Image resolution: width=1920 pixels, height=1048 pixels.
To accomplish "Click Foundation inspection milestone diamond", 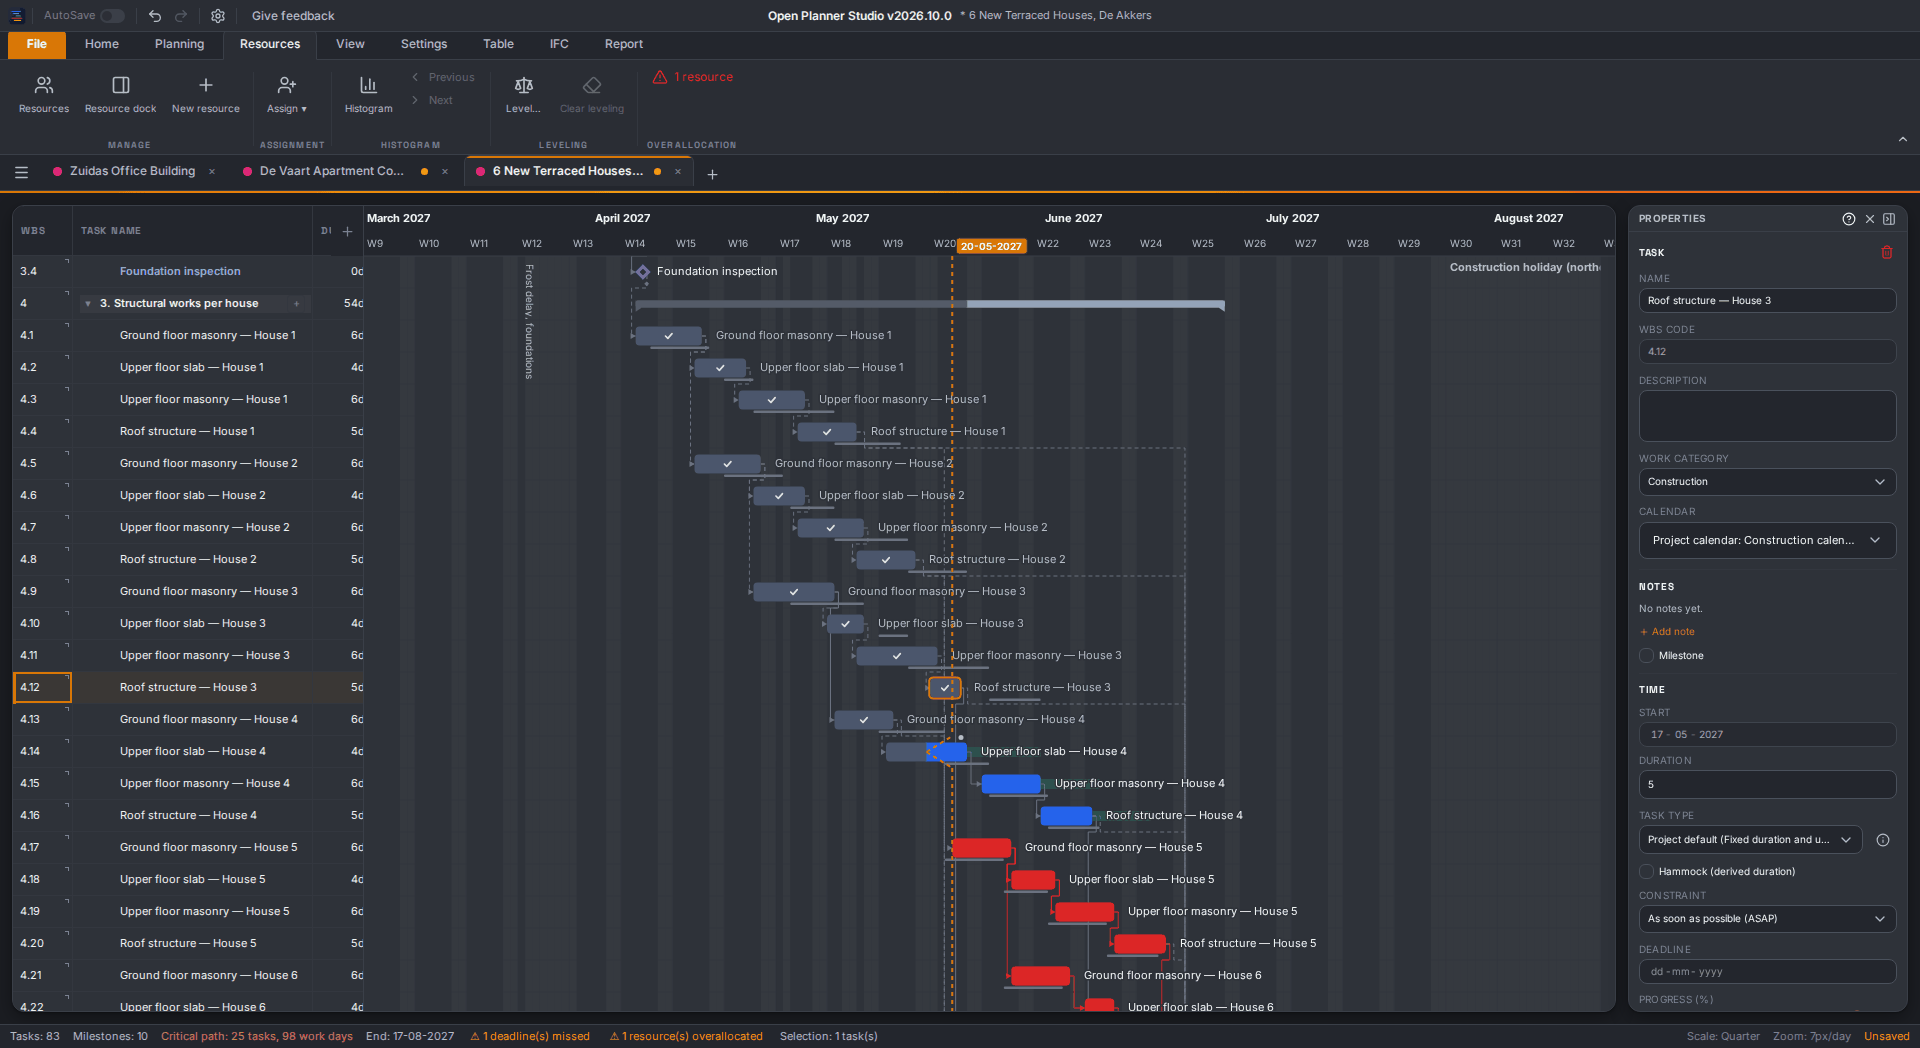I will tap(643, 272).
